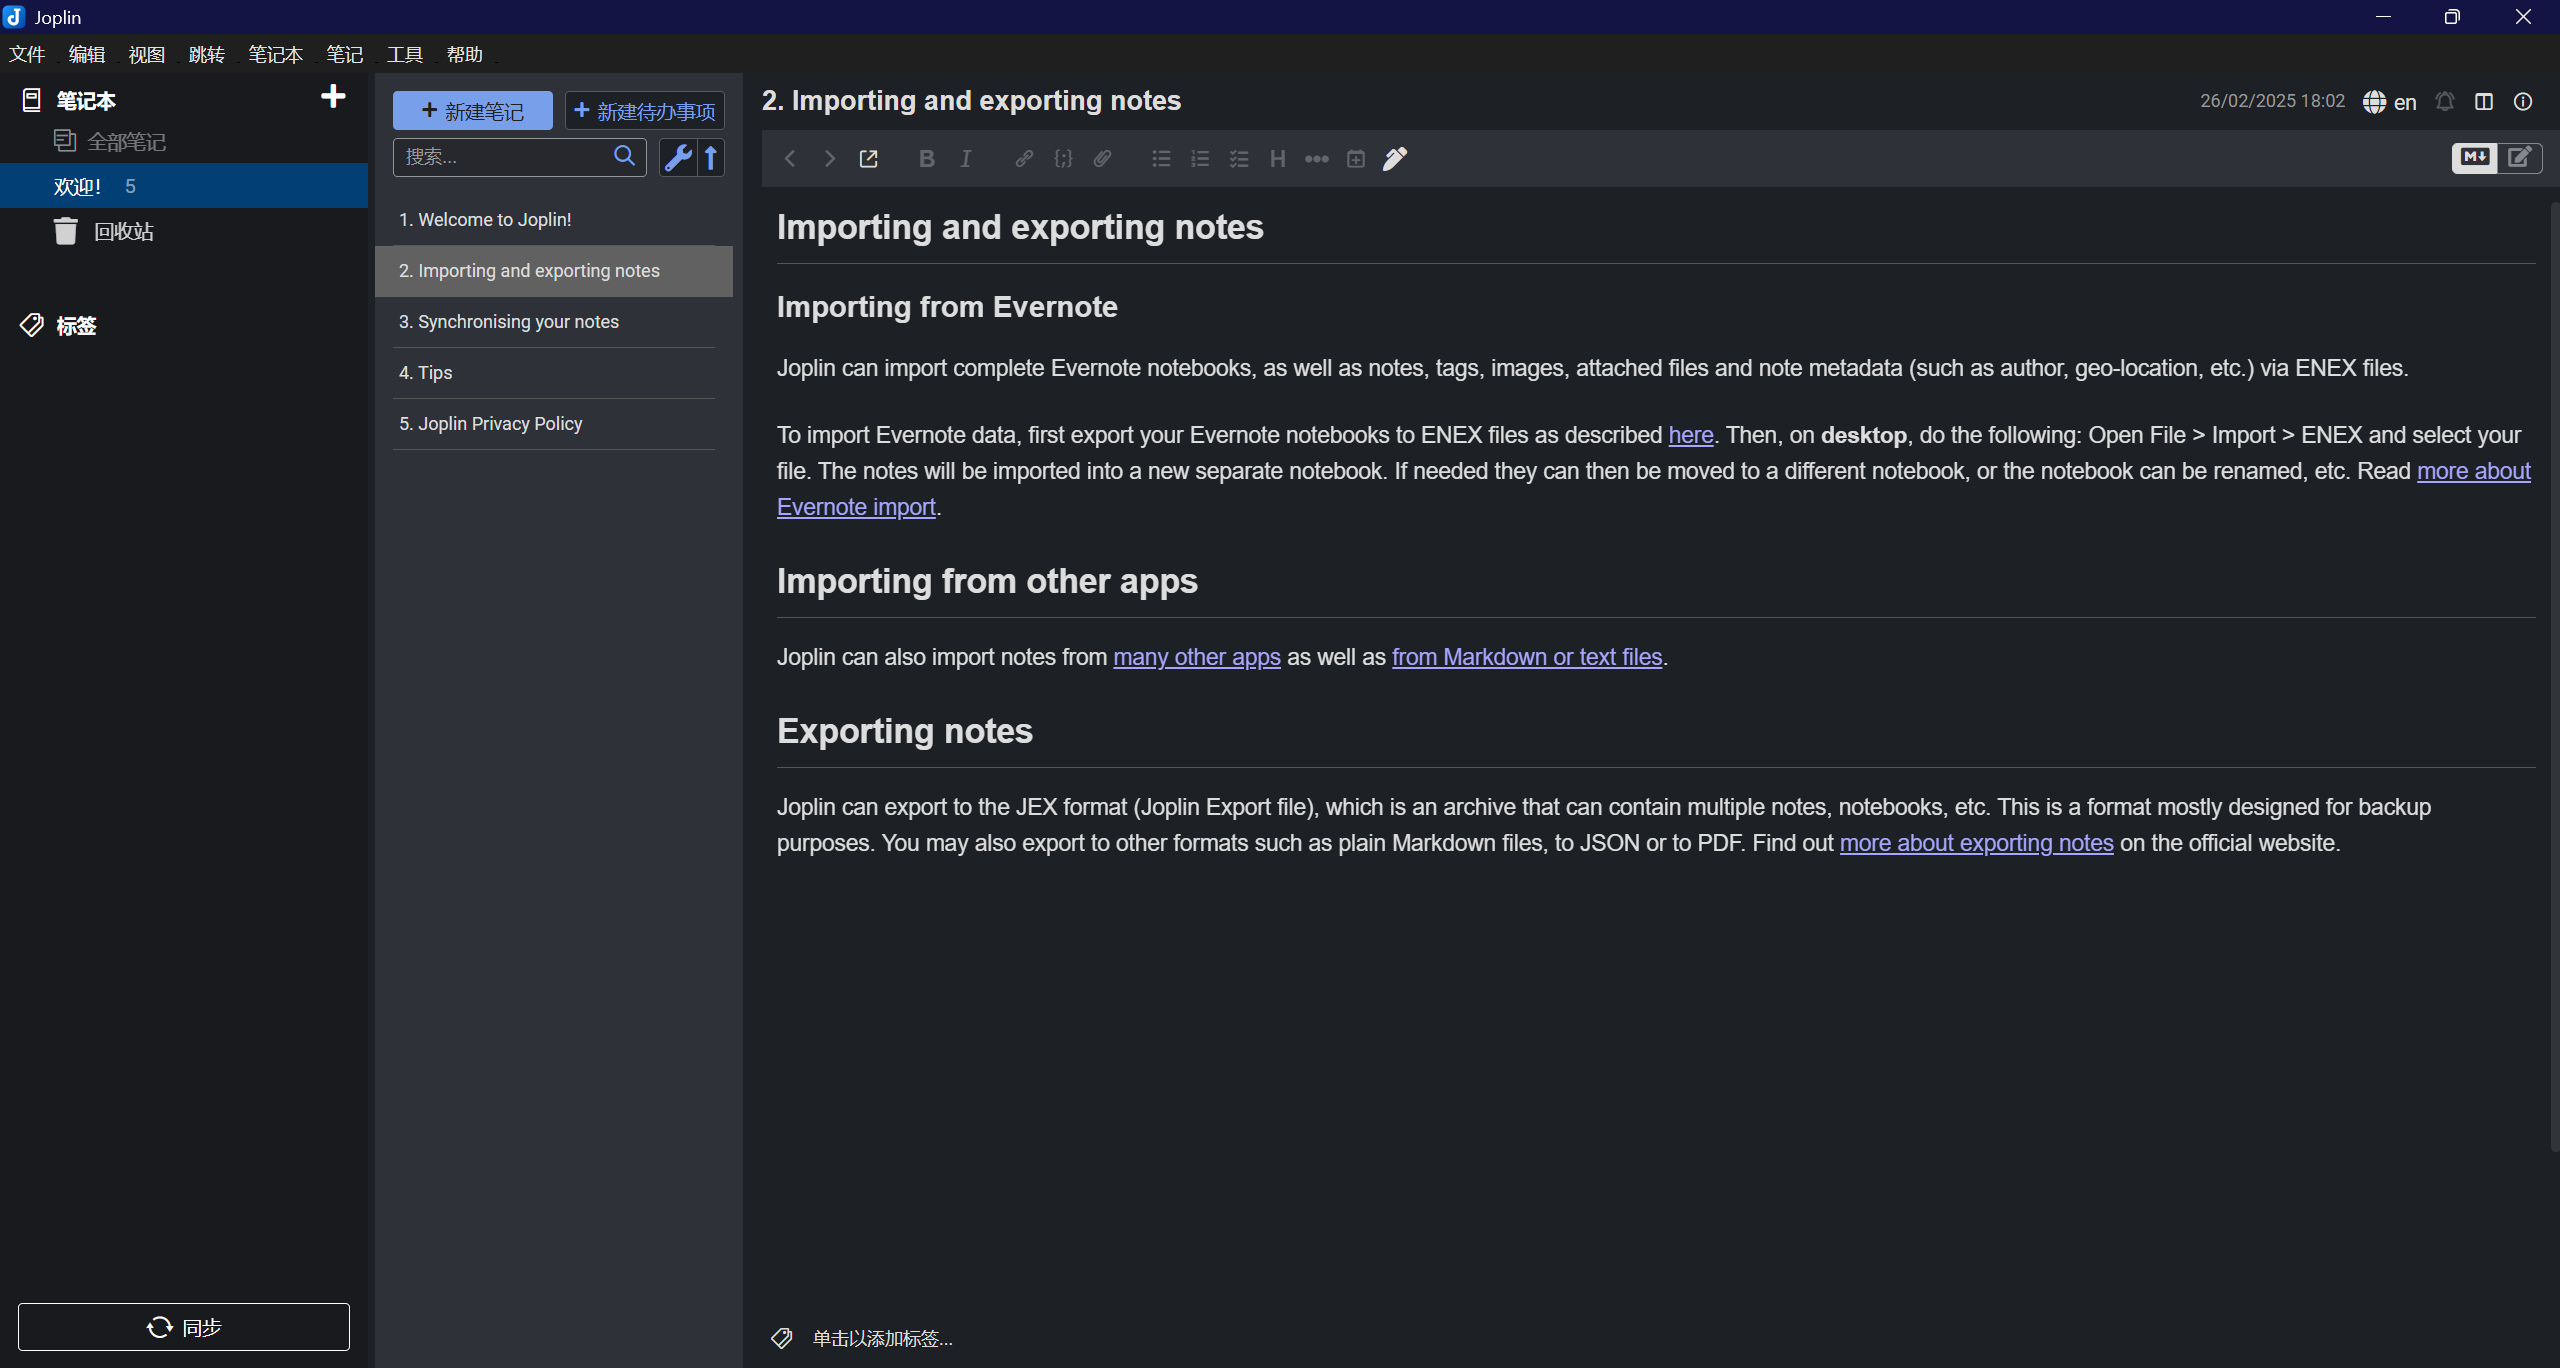
Task: Collapse the 标签 tags section header
Action: tap(76, 325)
